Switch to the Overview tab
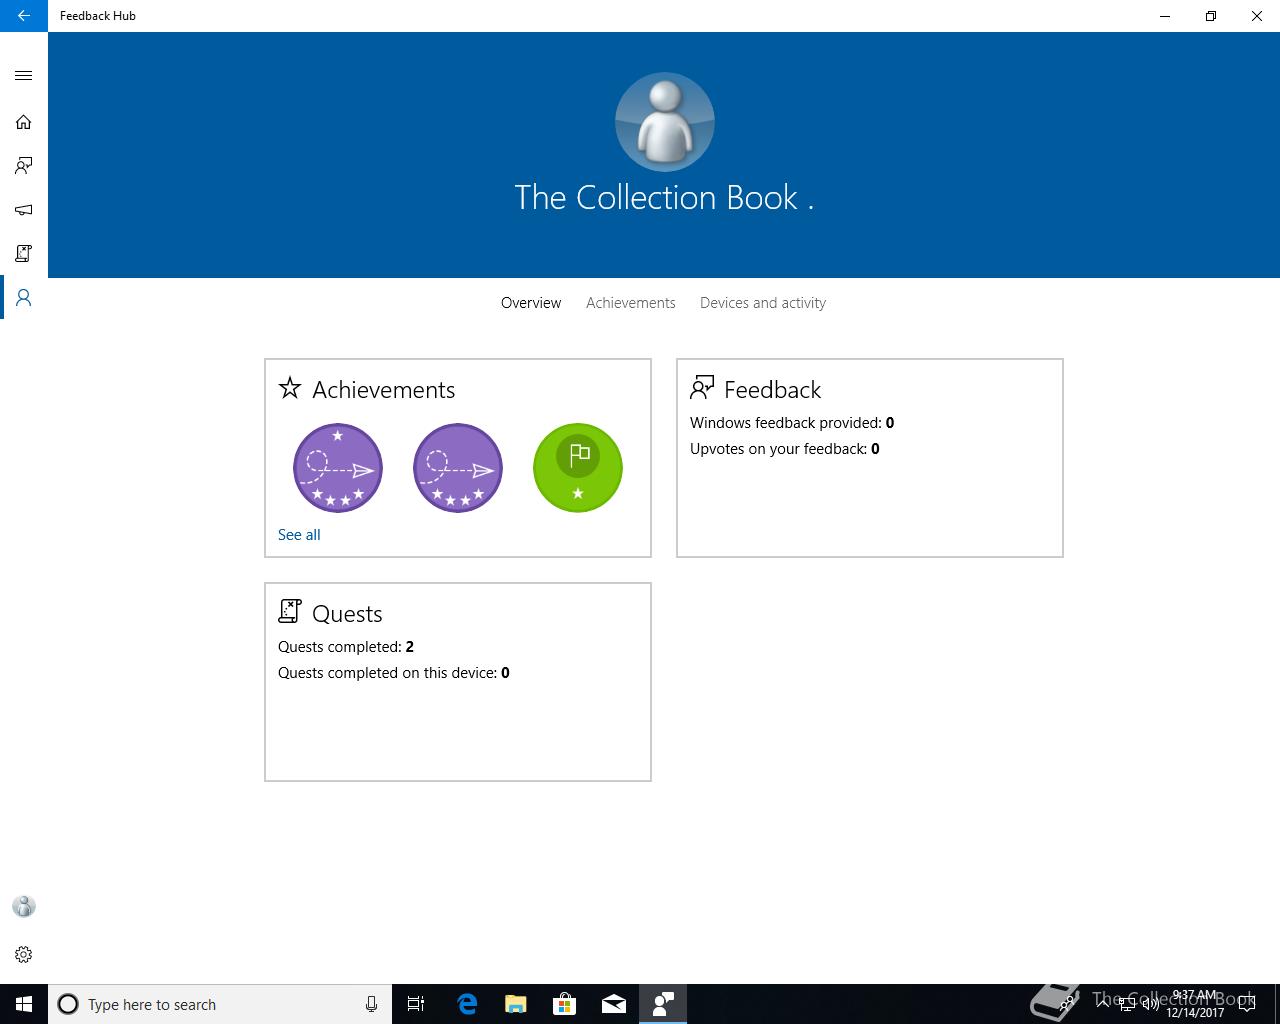Screen dimensions: 1280x1024 tap(531, 303)
